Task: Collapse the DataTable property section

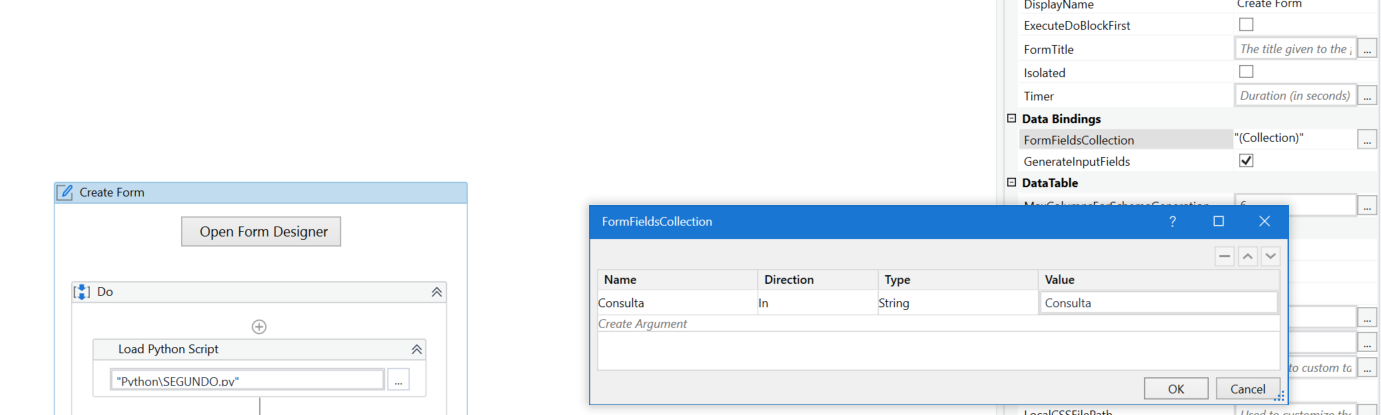Action: click(x=1011, y=183)
